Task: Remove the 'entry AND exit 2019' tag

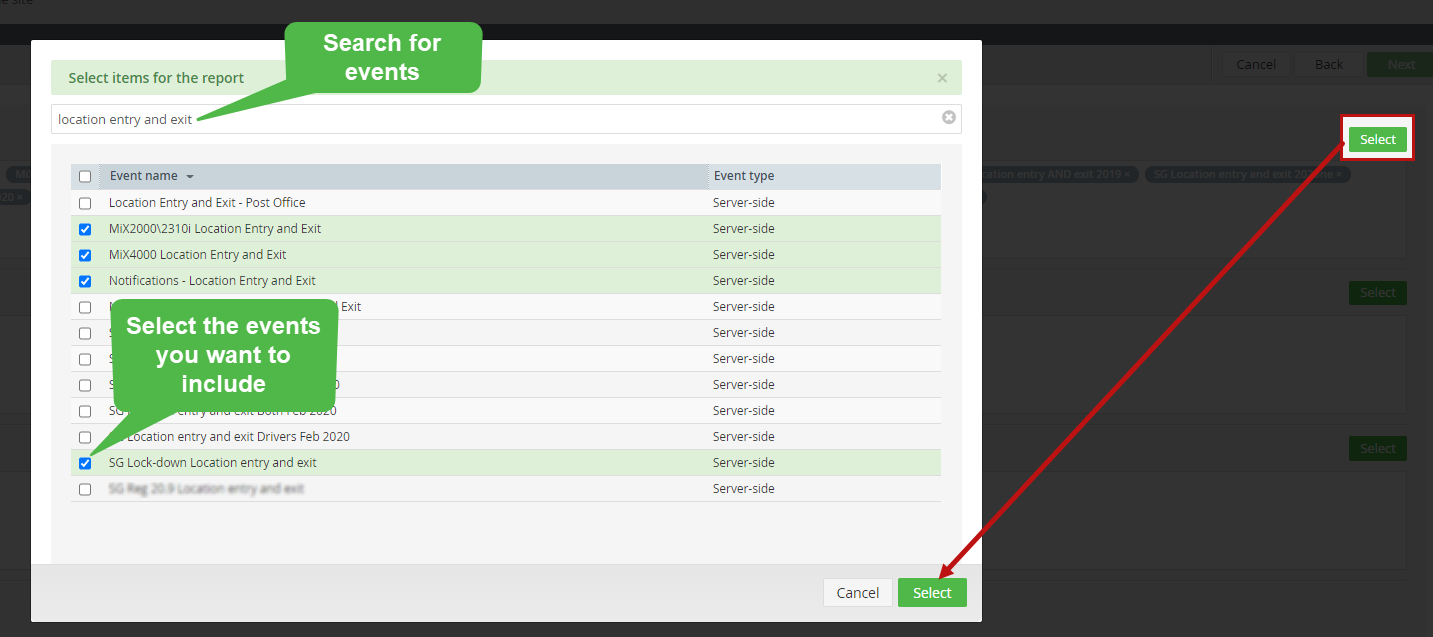Action: pos(1127,174)
